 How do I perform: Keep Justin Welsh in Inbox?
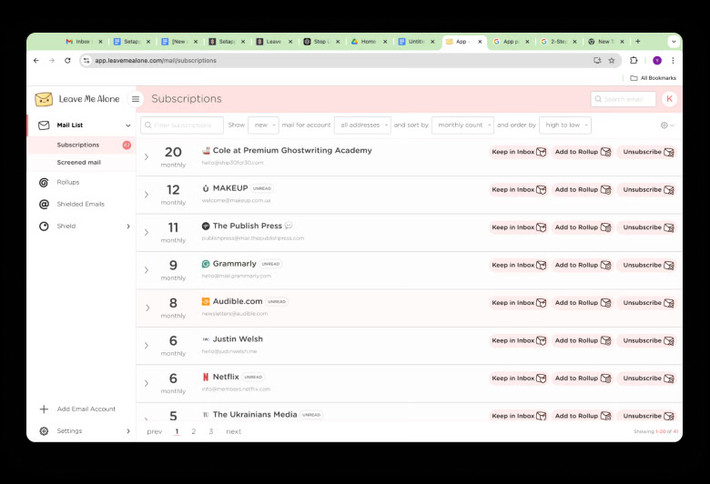coord(518,340)
